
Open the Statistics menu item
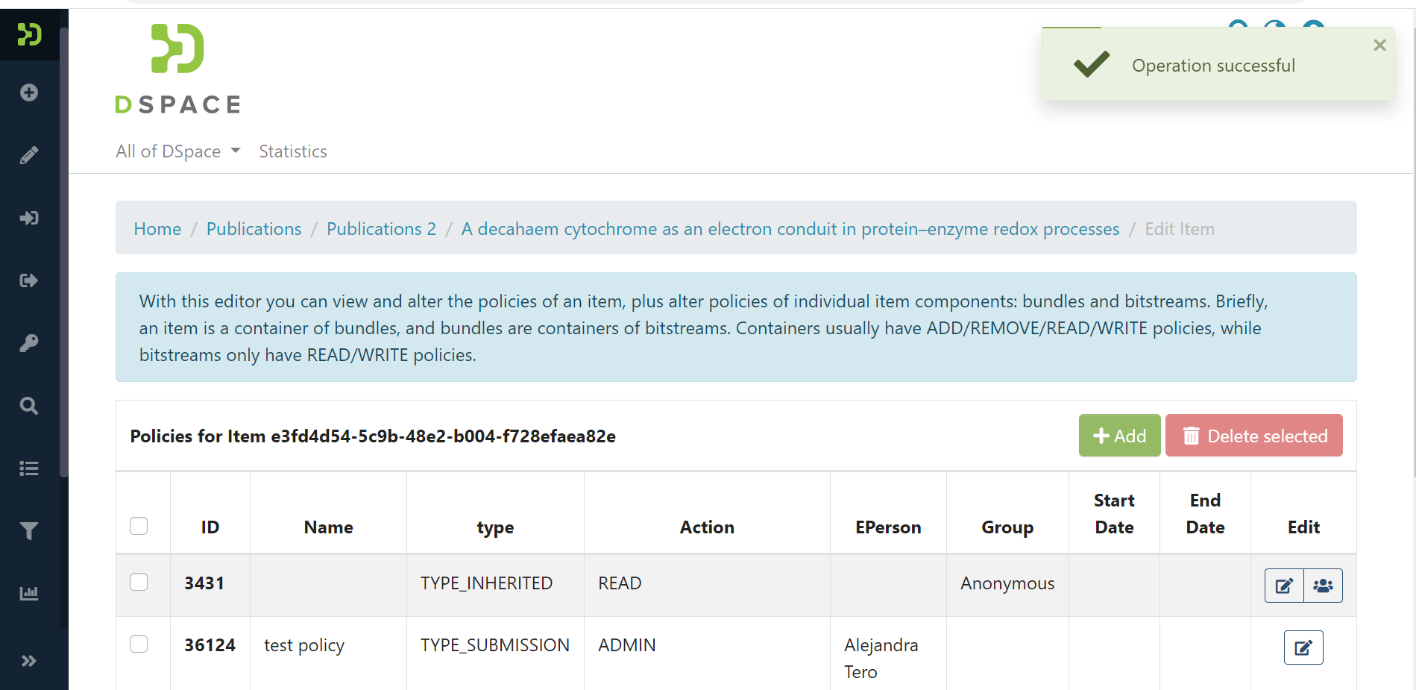(293, 152)
